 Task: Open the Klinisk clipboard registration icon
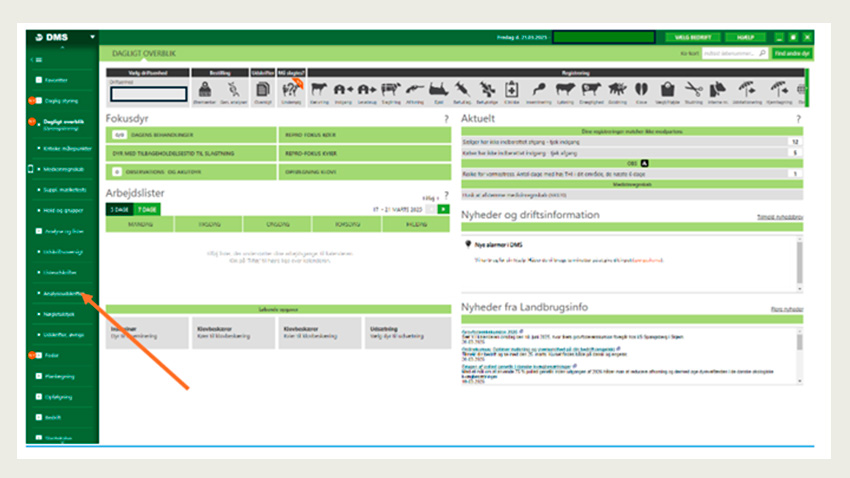pos(512,91)
